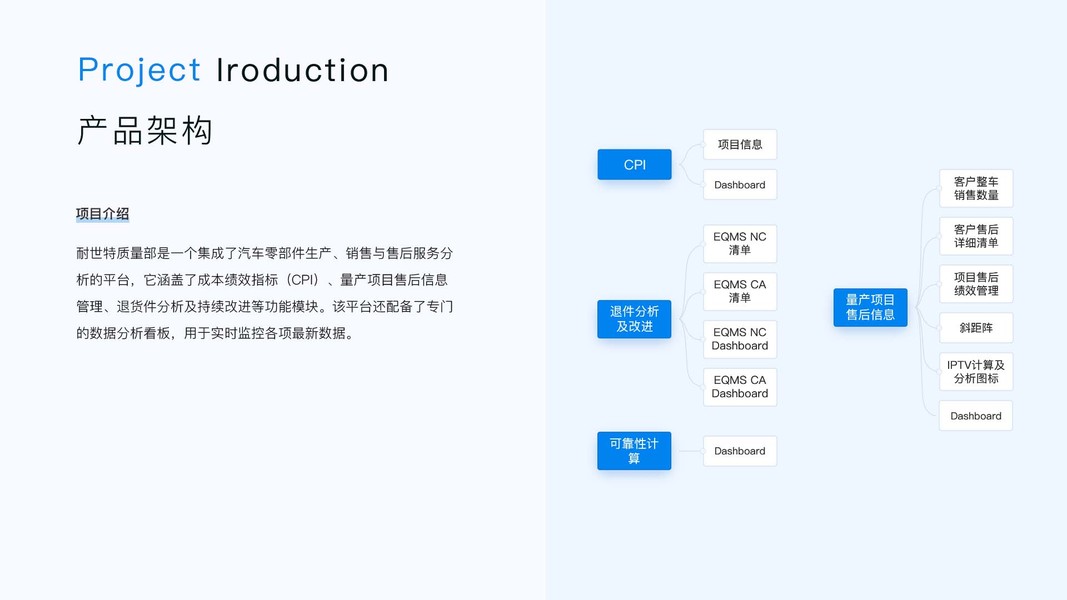1067x600 pixels.
Task: Click the Dashboard node beside CPI
Action: 740,184
